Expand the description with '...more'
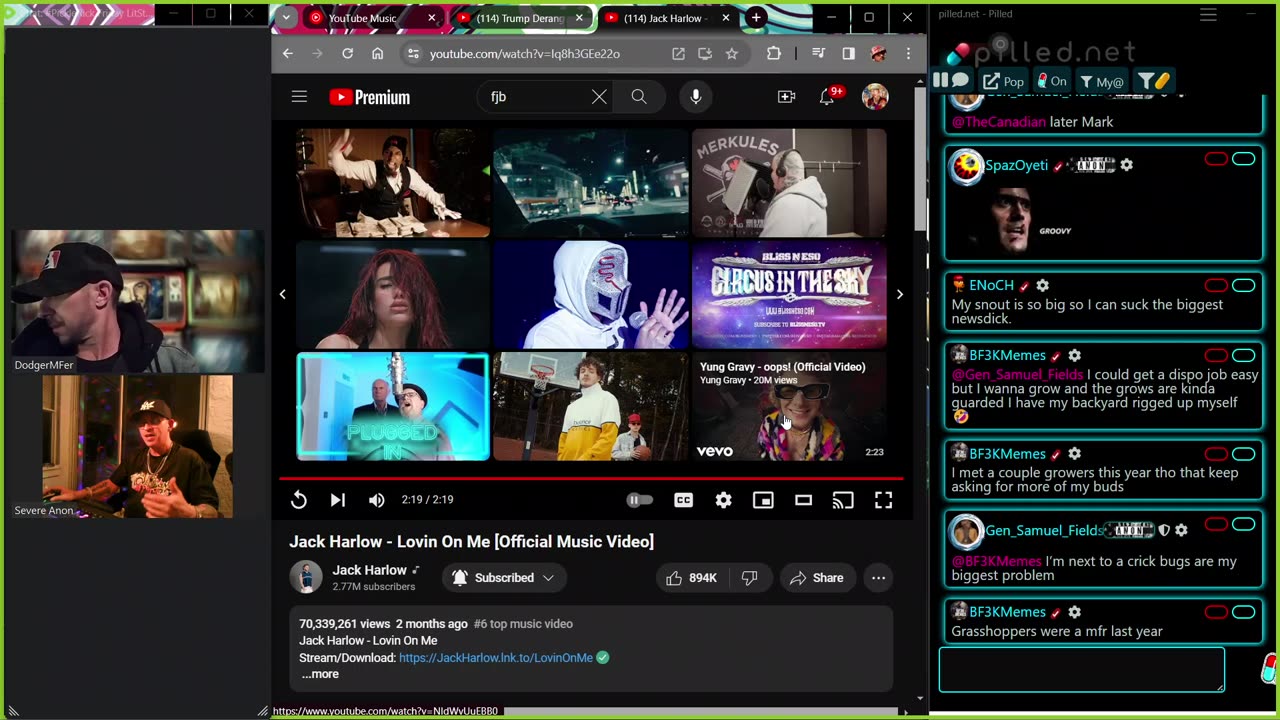The width and height of the screenshot is (1280, 720). click(x=320, y=674)
